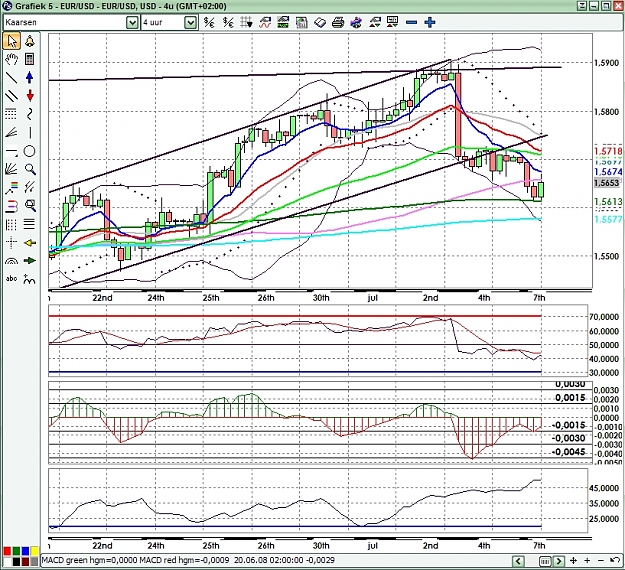Open the Kaarsen chart type dropdown

click(x=132, y=22)
